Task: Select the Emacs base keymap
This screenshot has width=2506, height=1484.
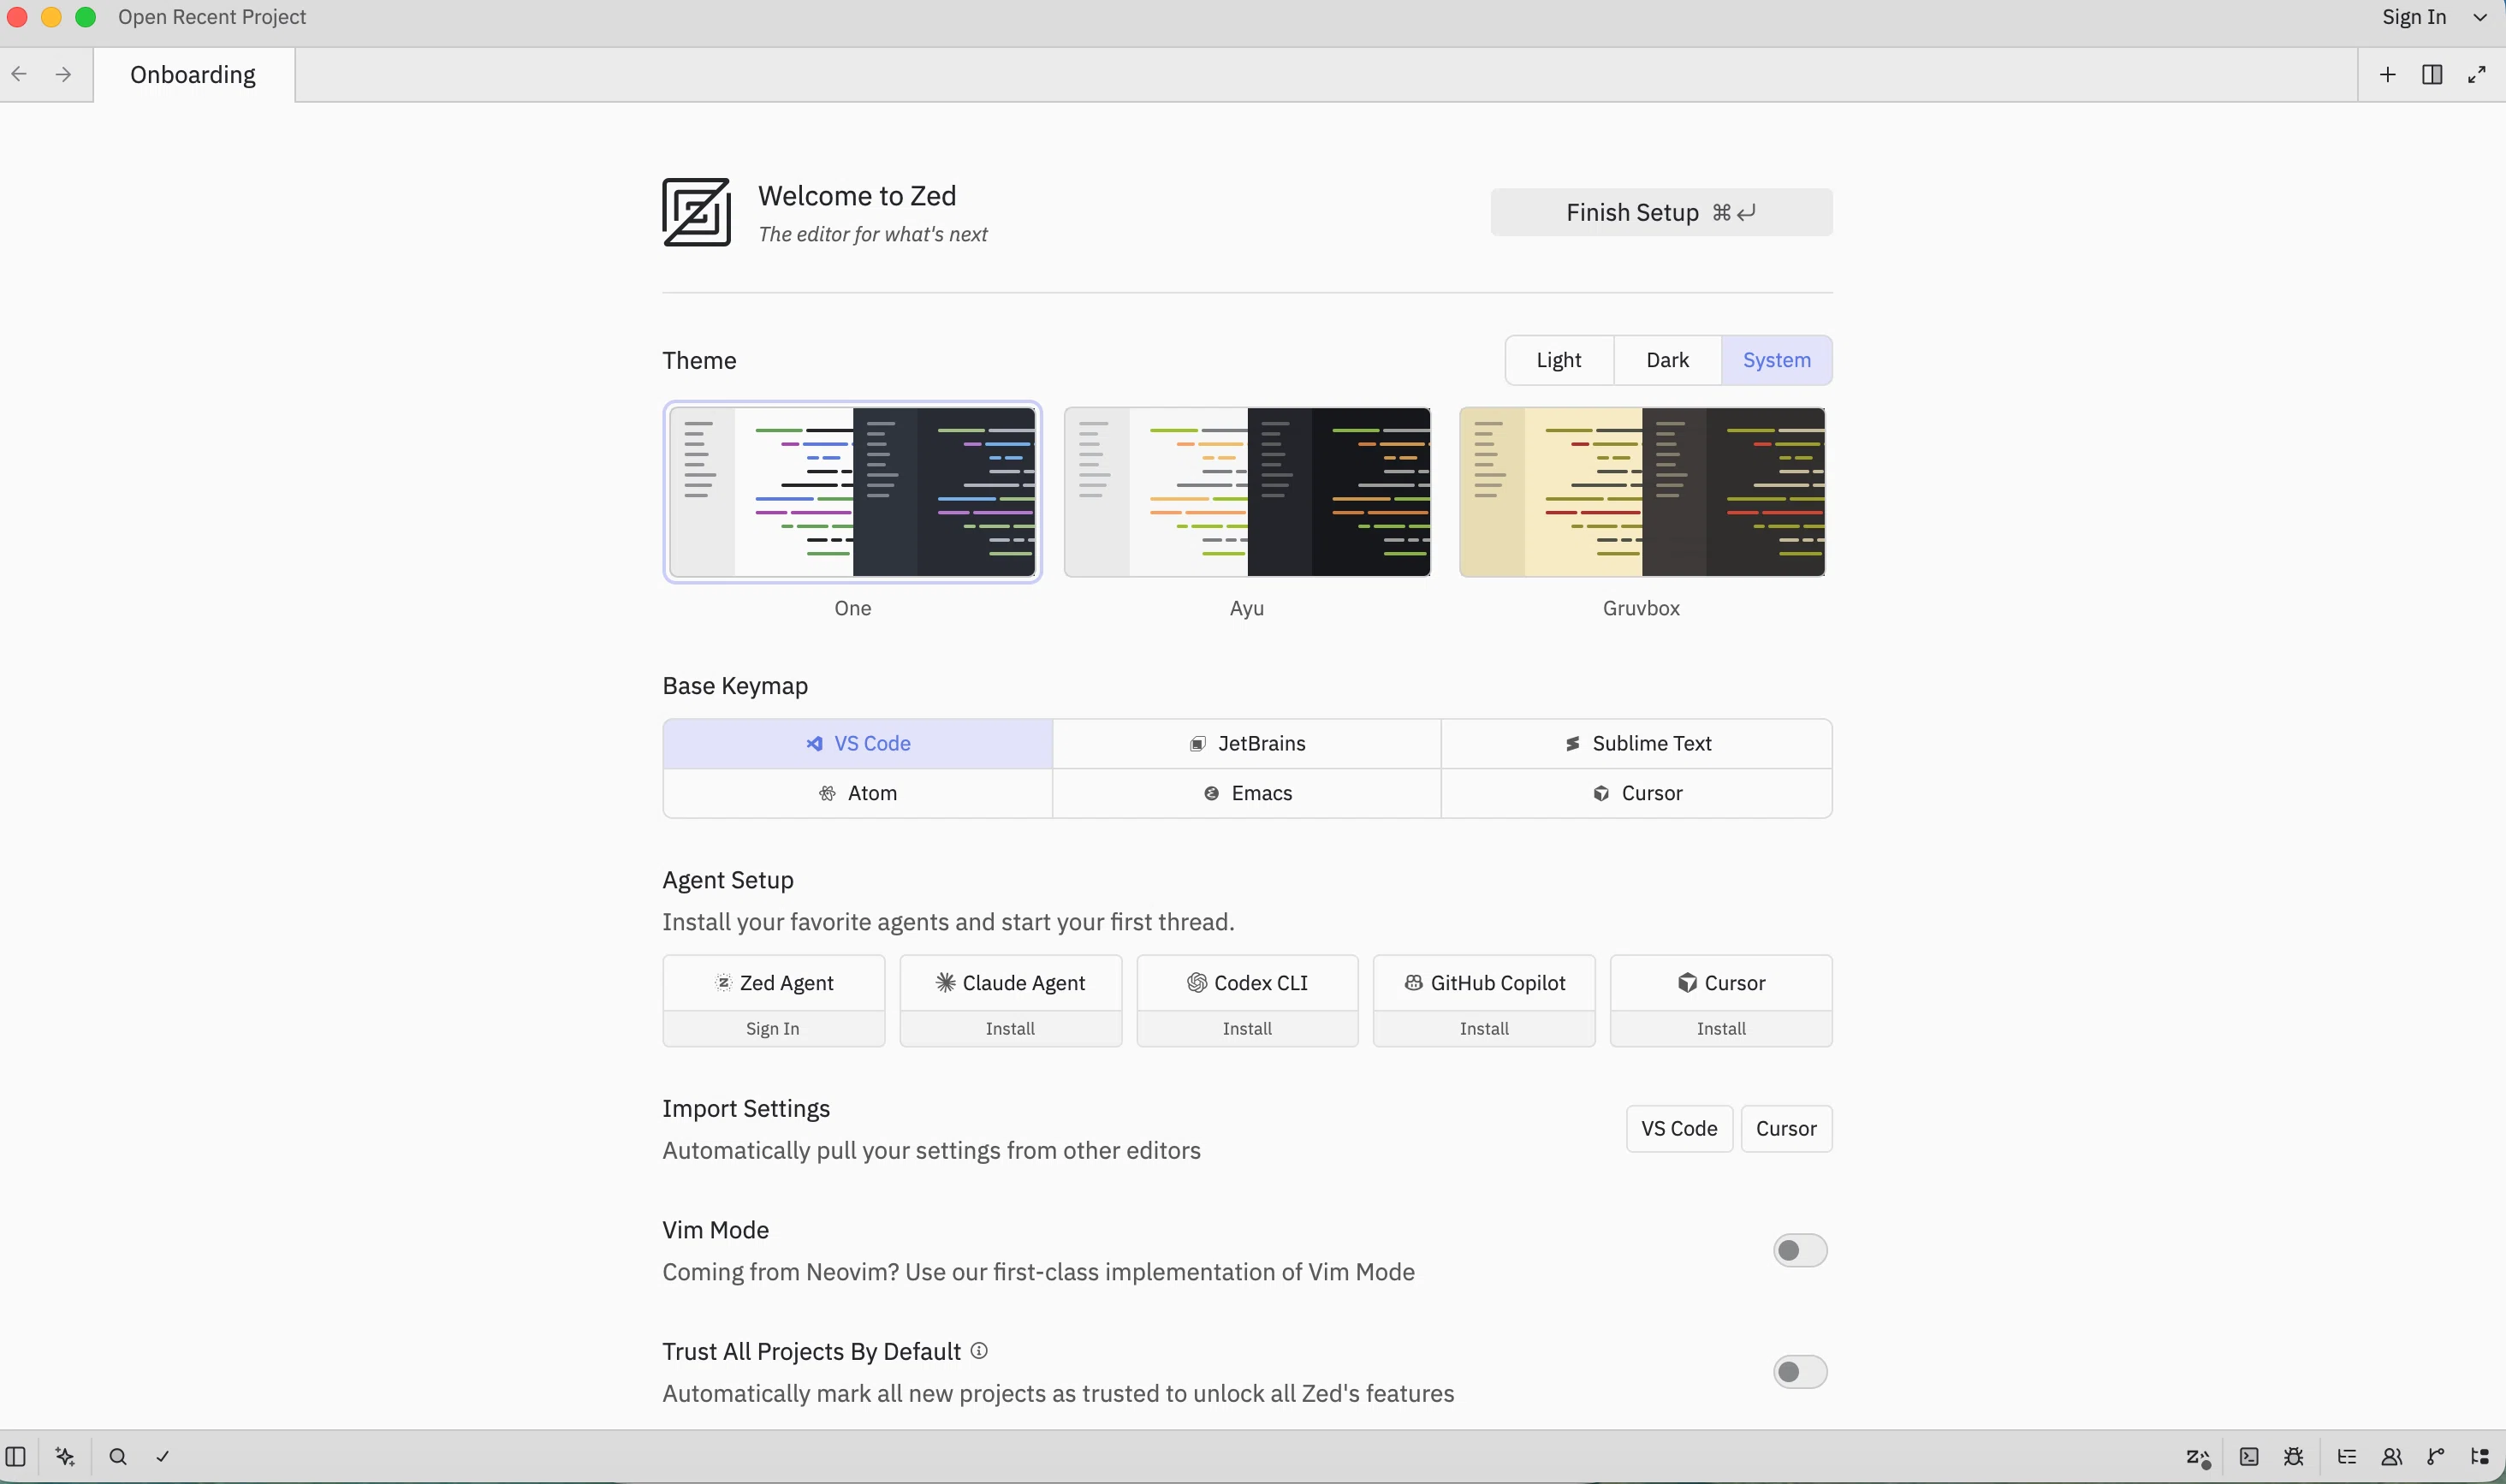Action: tap(1246, 793)
